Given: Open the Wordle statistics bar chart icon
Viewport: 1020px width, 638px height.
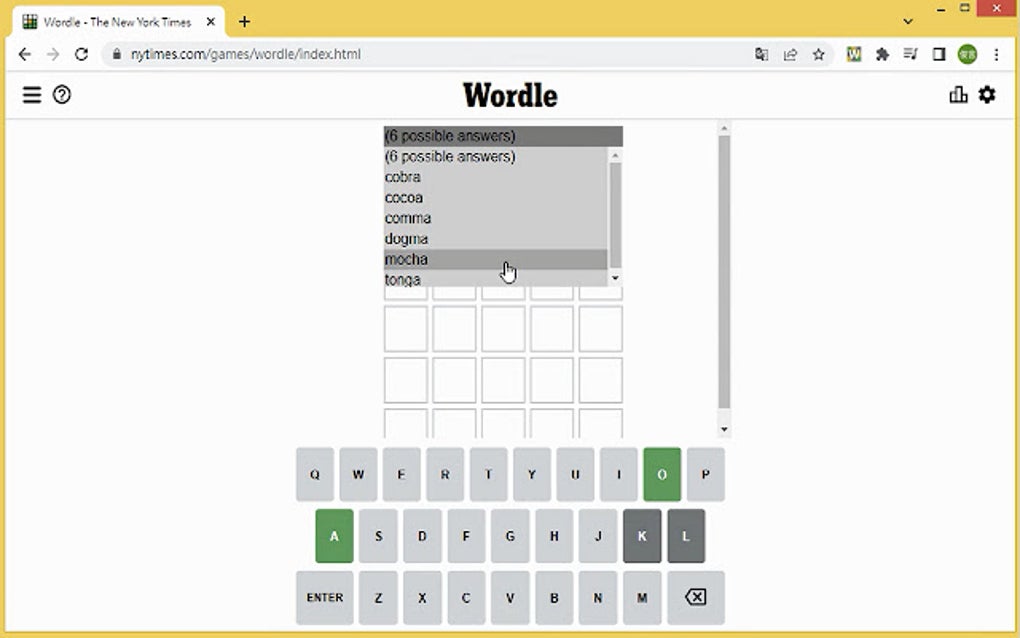Looking at the screenshot, I should 958,94.
